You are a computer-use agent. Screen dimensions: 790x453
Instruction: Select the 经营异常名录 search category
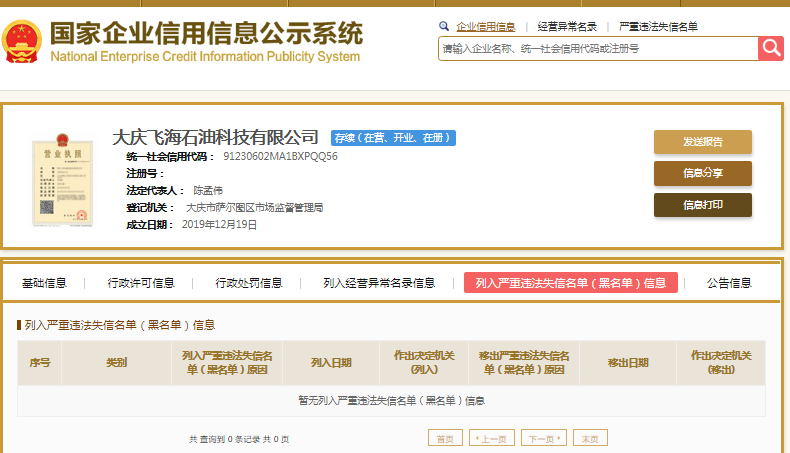point(567,27)
